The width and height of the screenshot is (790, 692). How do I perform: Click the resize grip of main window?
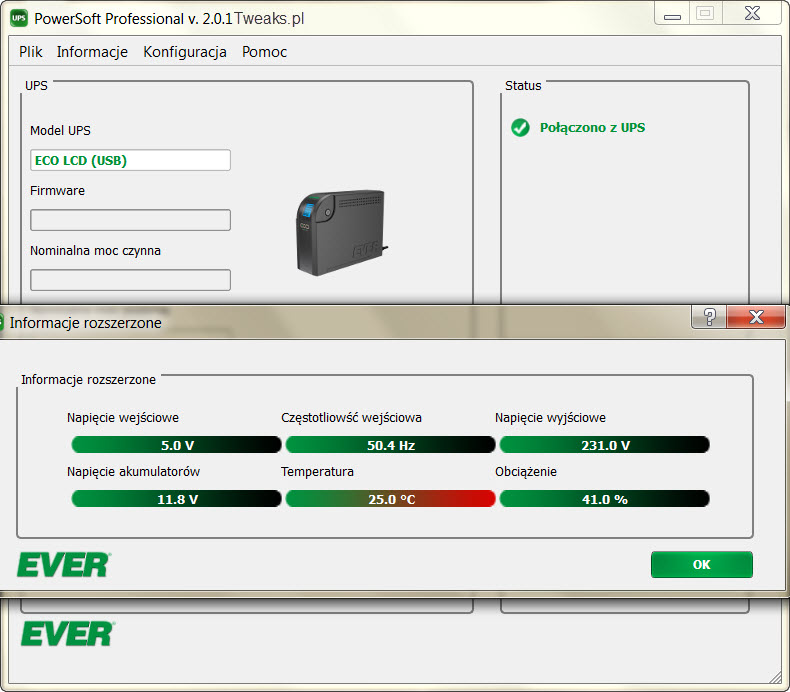tap(776, 678)
